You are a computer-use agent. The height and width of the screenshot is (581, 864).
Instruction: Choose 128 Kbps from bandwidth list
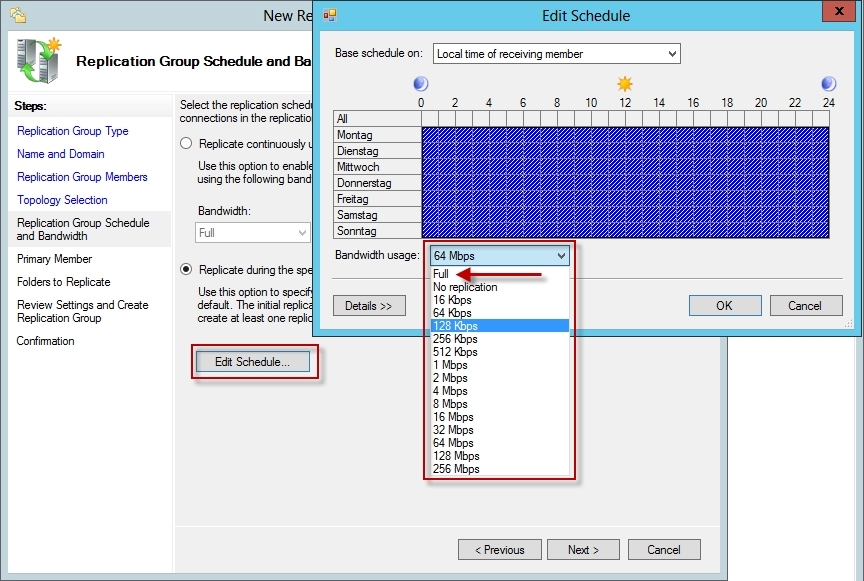click(500, 326)
